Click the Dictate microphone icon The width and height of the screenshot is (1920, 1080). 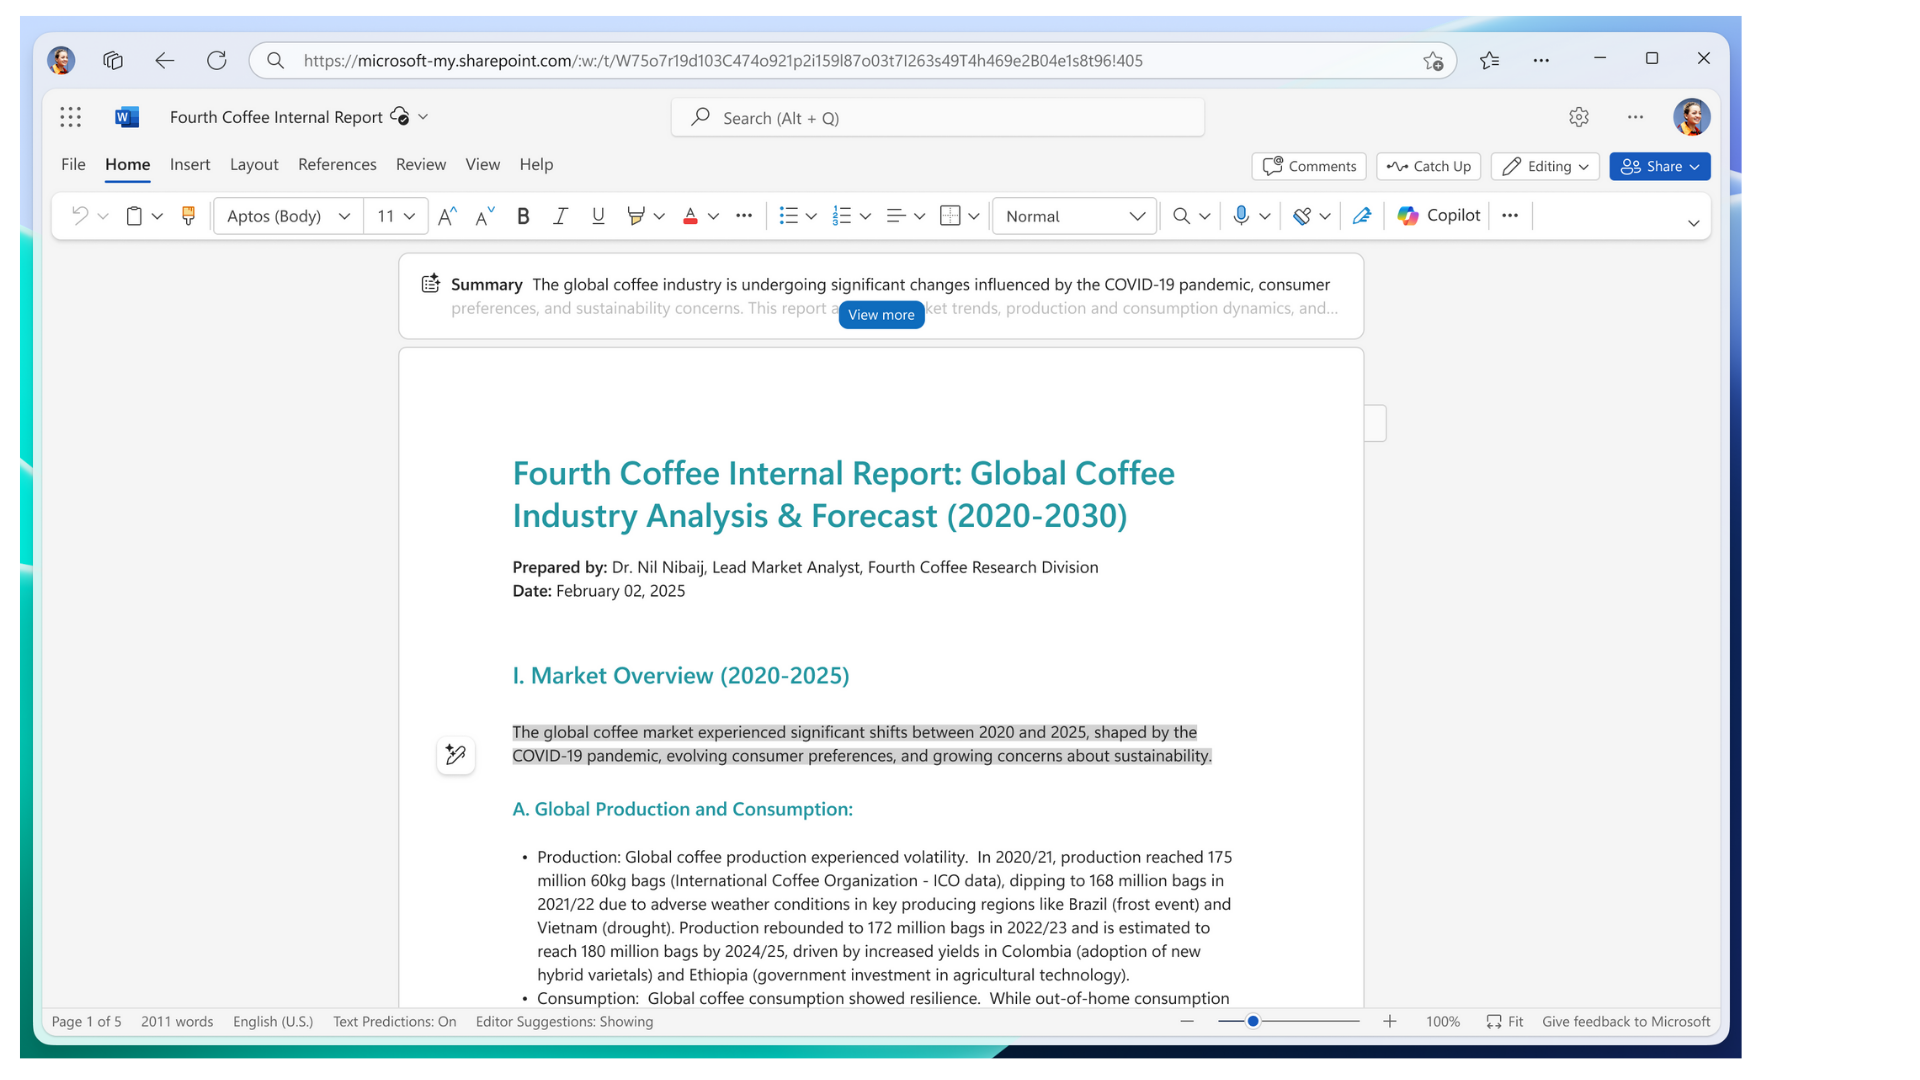pos(1240,216)
